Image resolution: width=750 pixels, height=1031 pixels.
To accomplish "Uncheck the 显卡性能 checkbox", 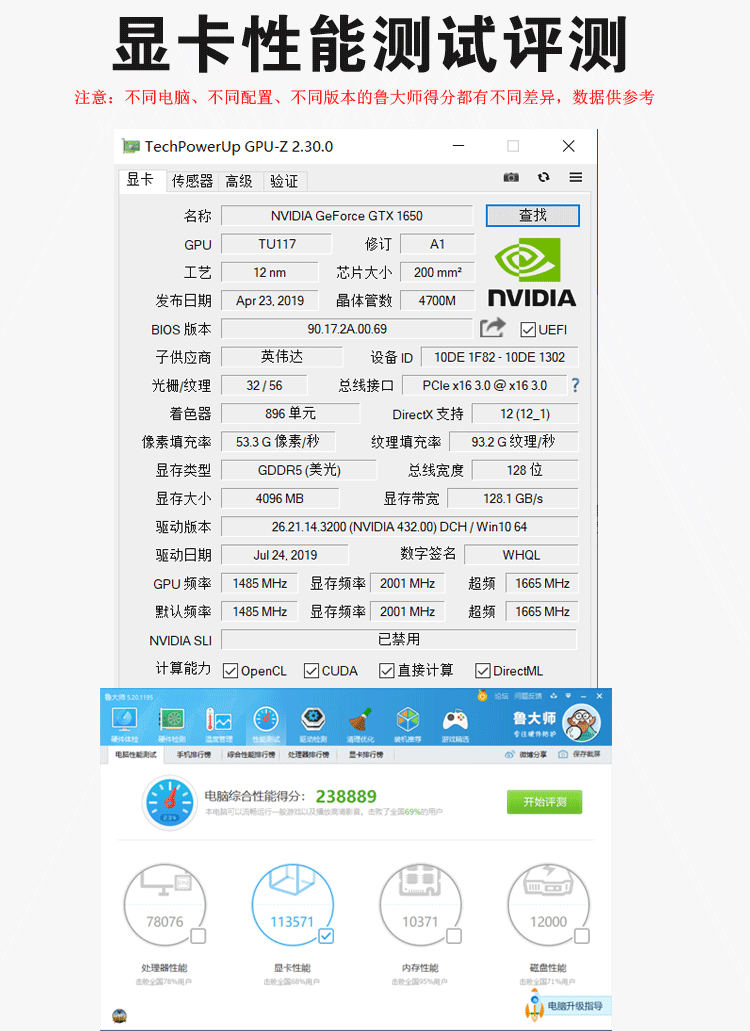I will tap(326, 936).
